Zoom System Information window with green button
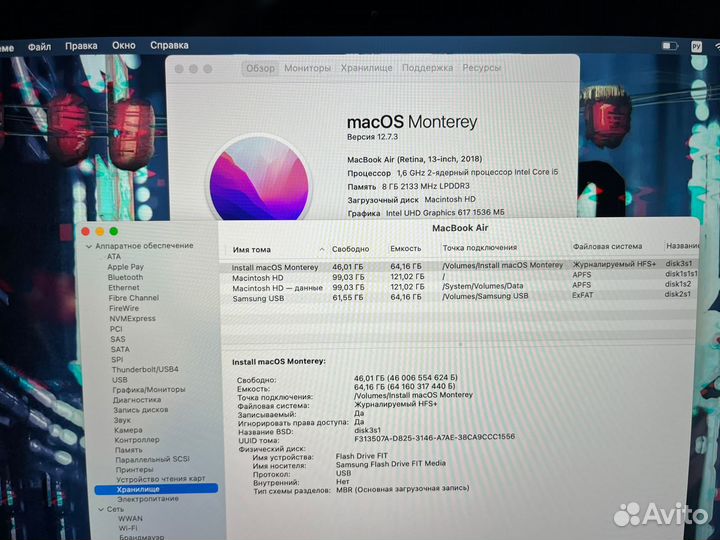This screenshot has height=540, width=720. [114, 231]
